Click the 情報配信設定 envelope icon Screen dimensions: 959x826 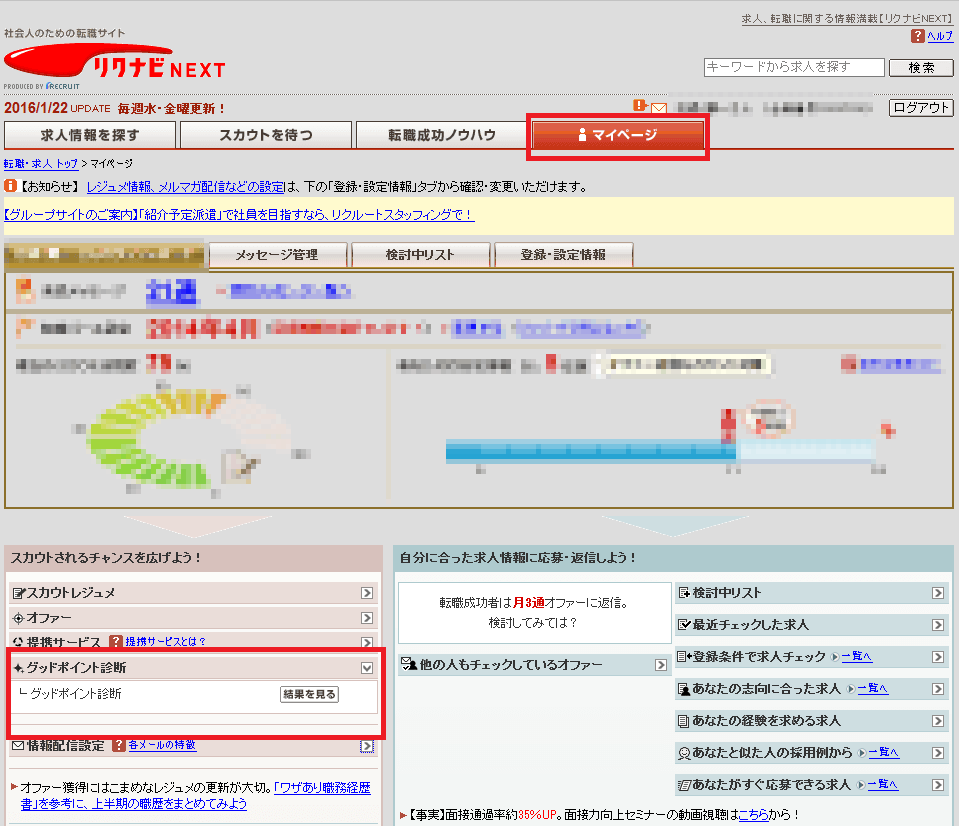pos(18,745)
